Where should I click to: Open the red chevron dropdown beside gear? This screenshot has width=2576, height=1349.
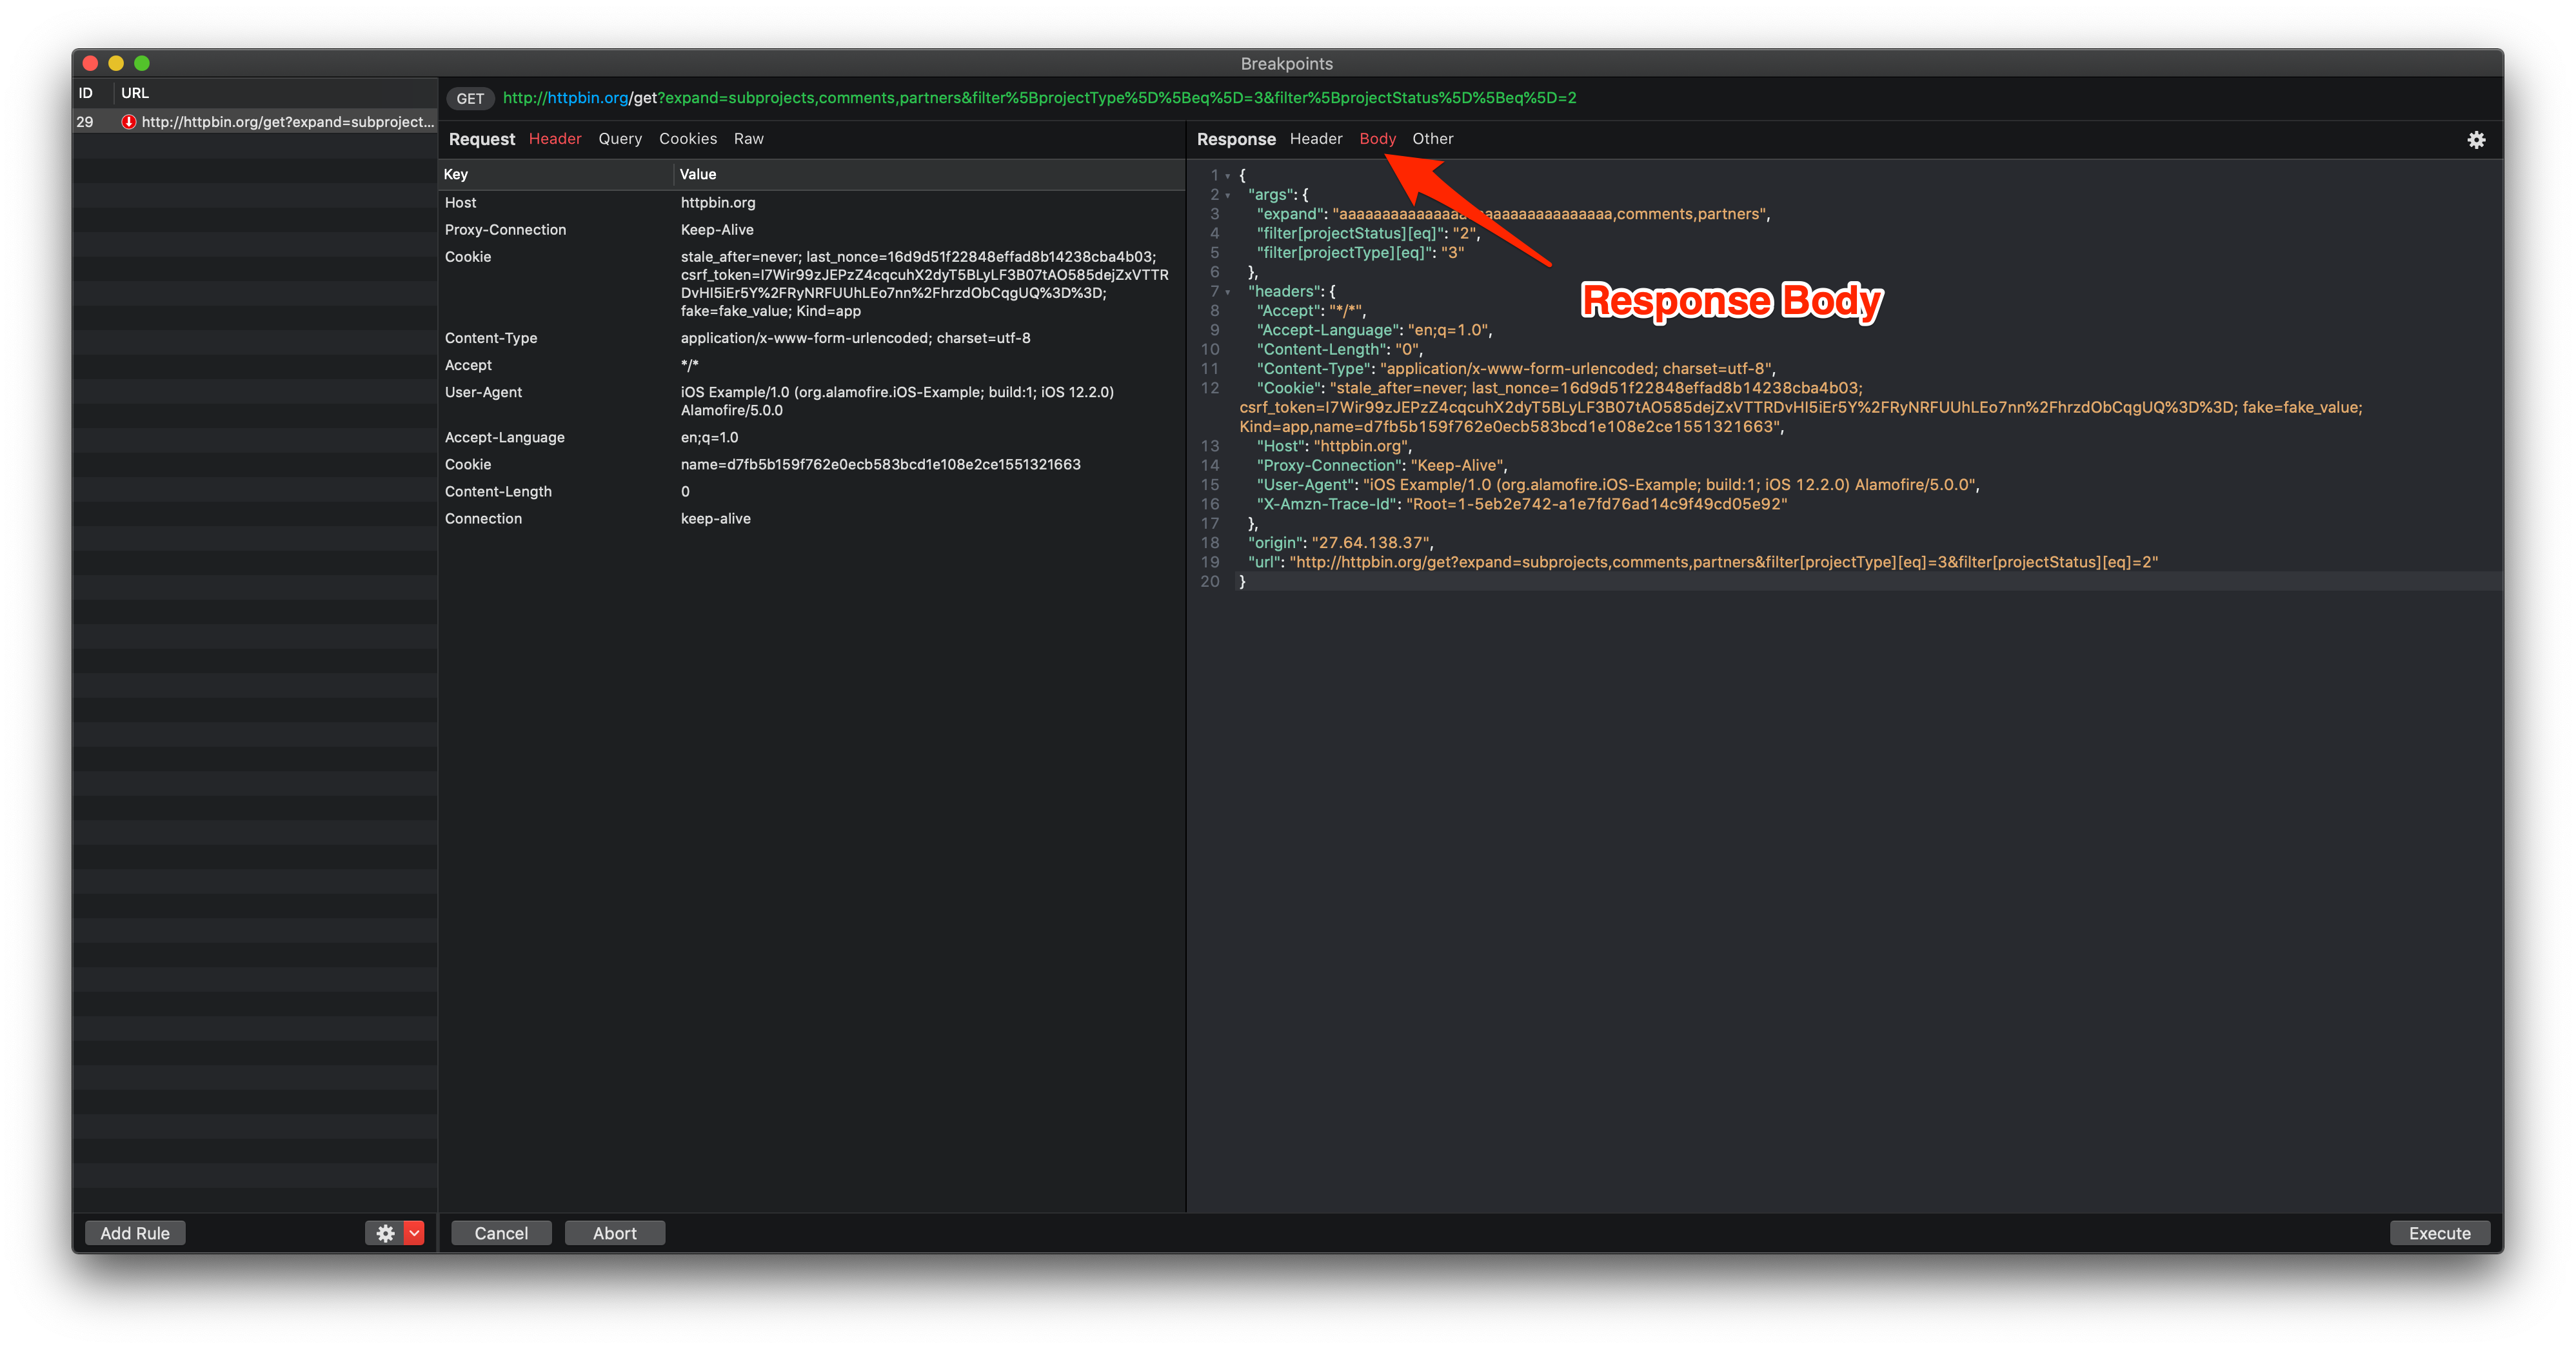414,1233
